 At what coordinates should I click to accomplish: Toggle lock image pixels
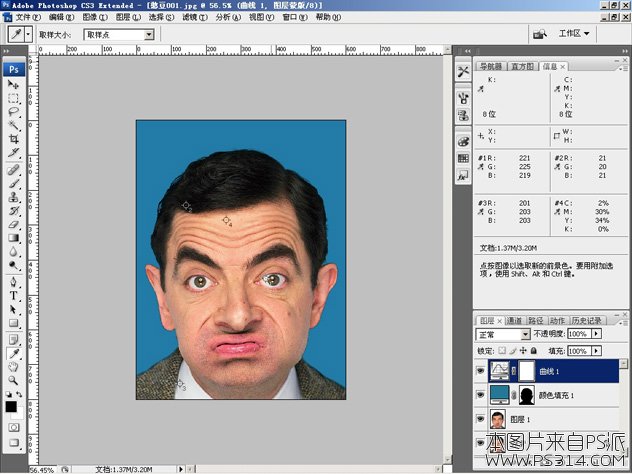coord(512,351)
